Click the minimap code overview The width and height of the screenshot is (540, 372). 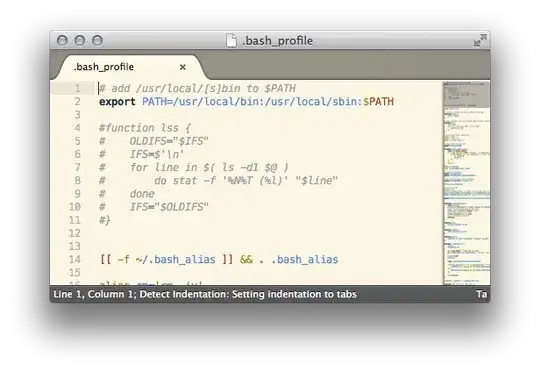tap(467, 183)
